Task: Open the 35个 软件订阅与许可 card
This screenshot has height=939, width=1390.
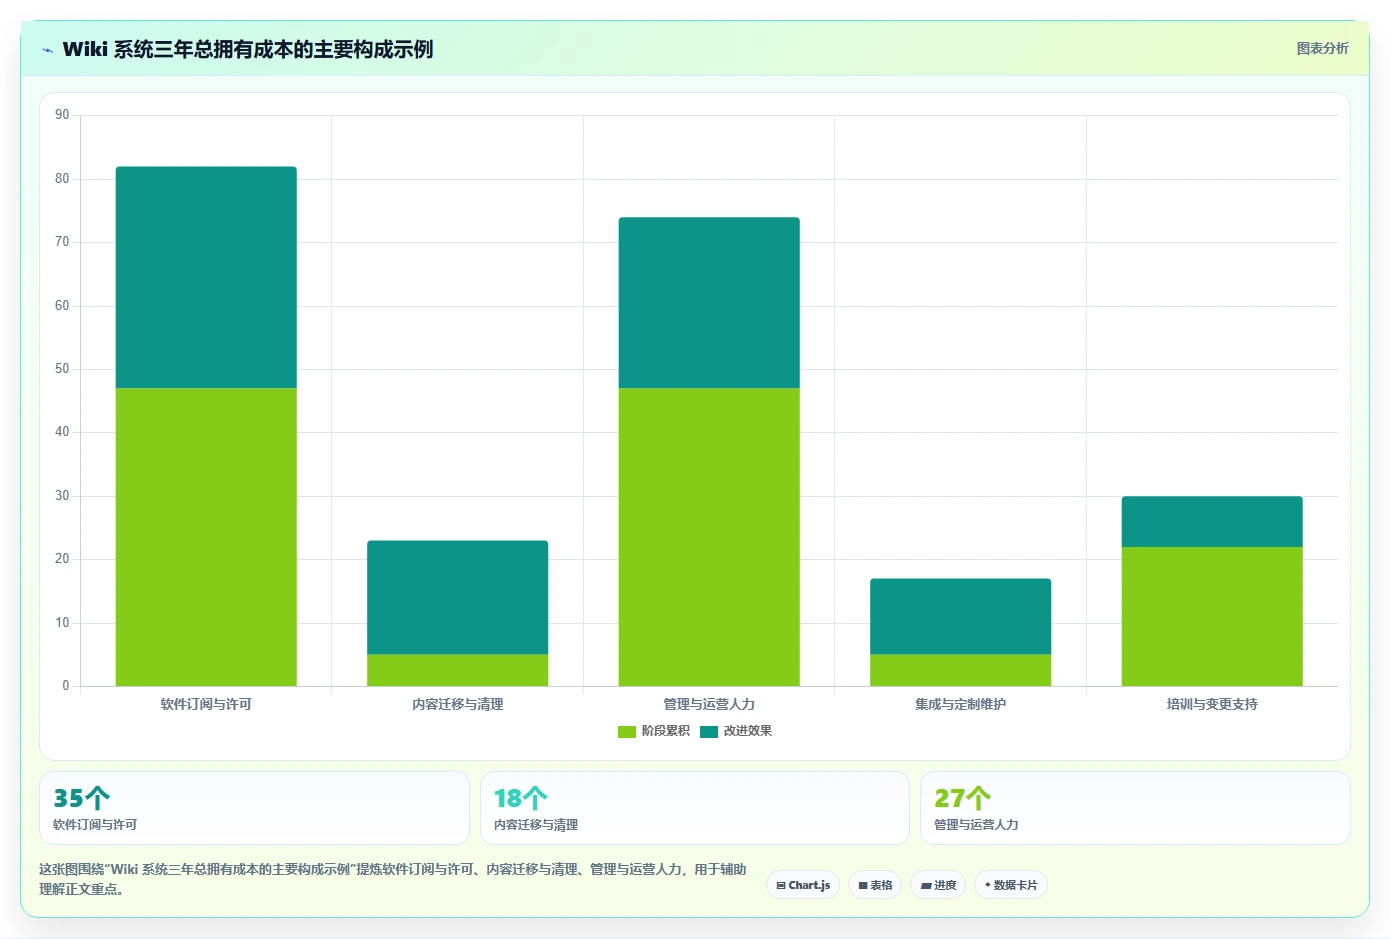Action: [254, 808]
